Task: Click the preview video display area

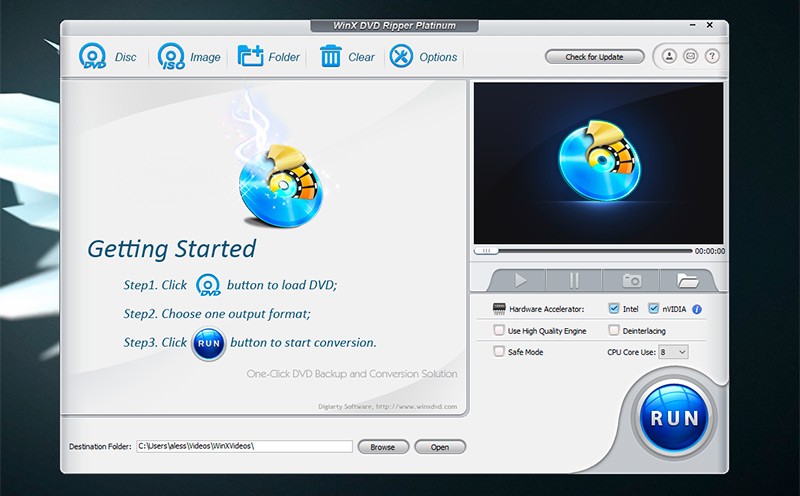Action: coord(598,163)
